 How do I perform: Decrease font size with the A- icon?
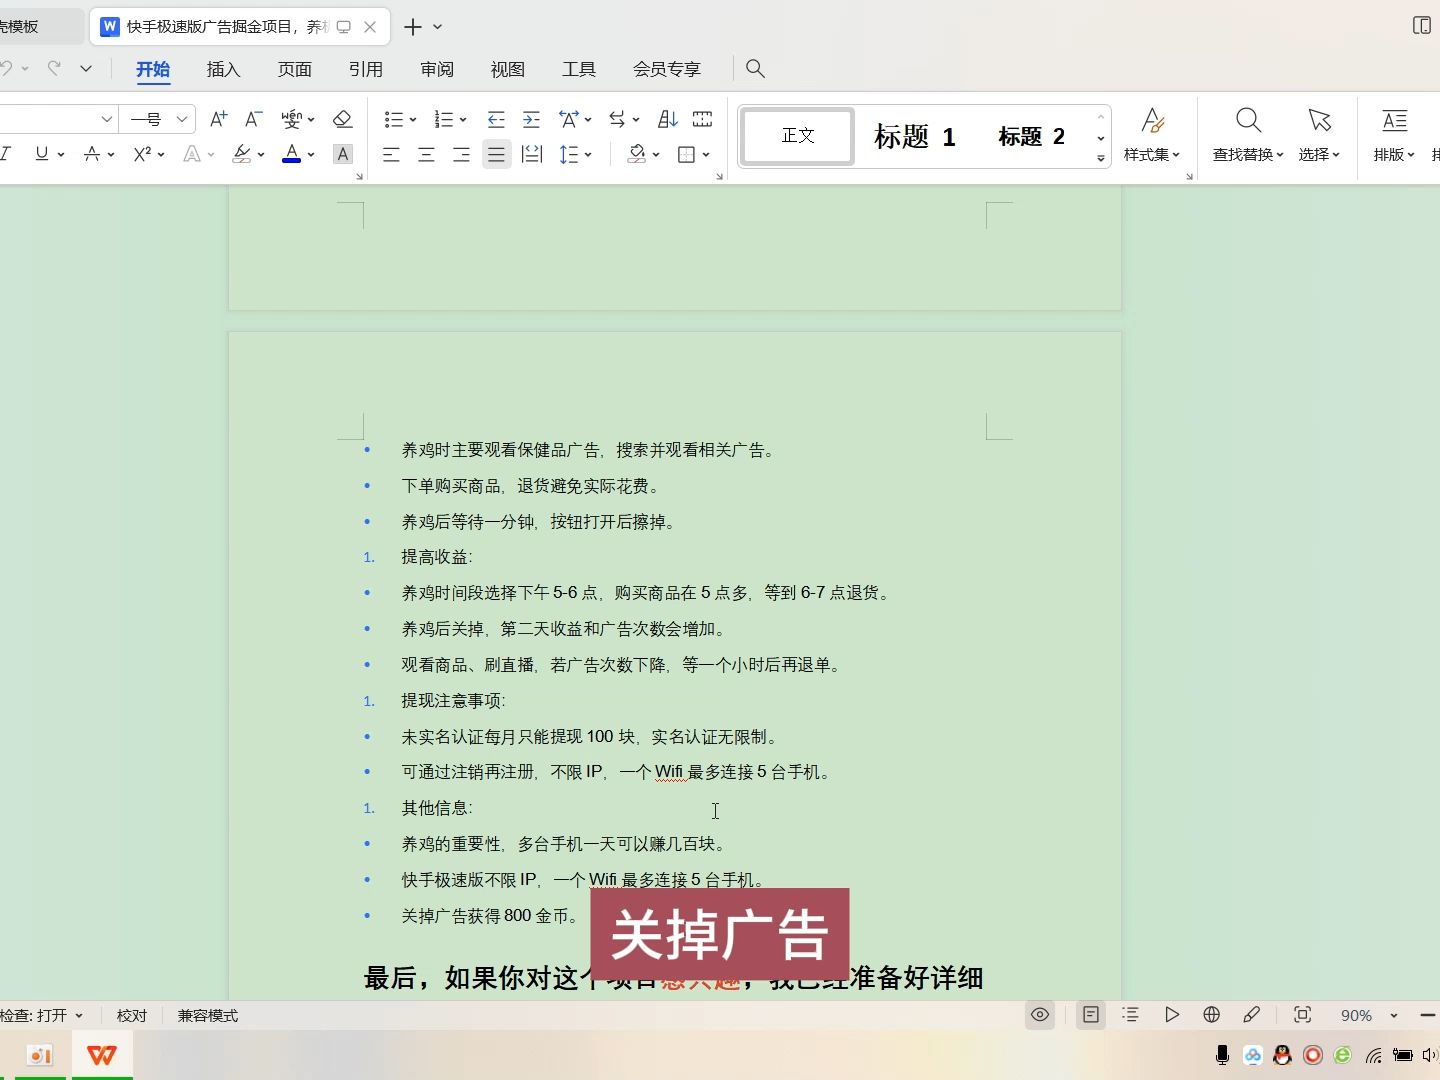[x=254, y=119]
